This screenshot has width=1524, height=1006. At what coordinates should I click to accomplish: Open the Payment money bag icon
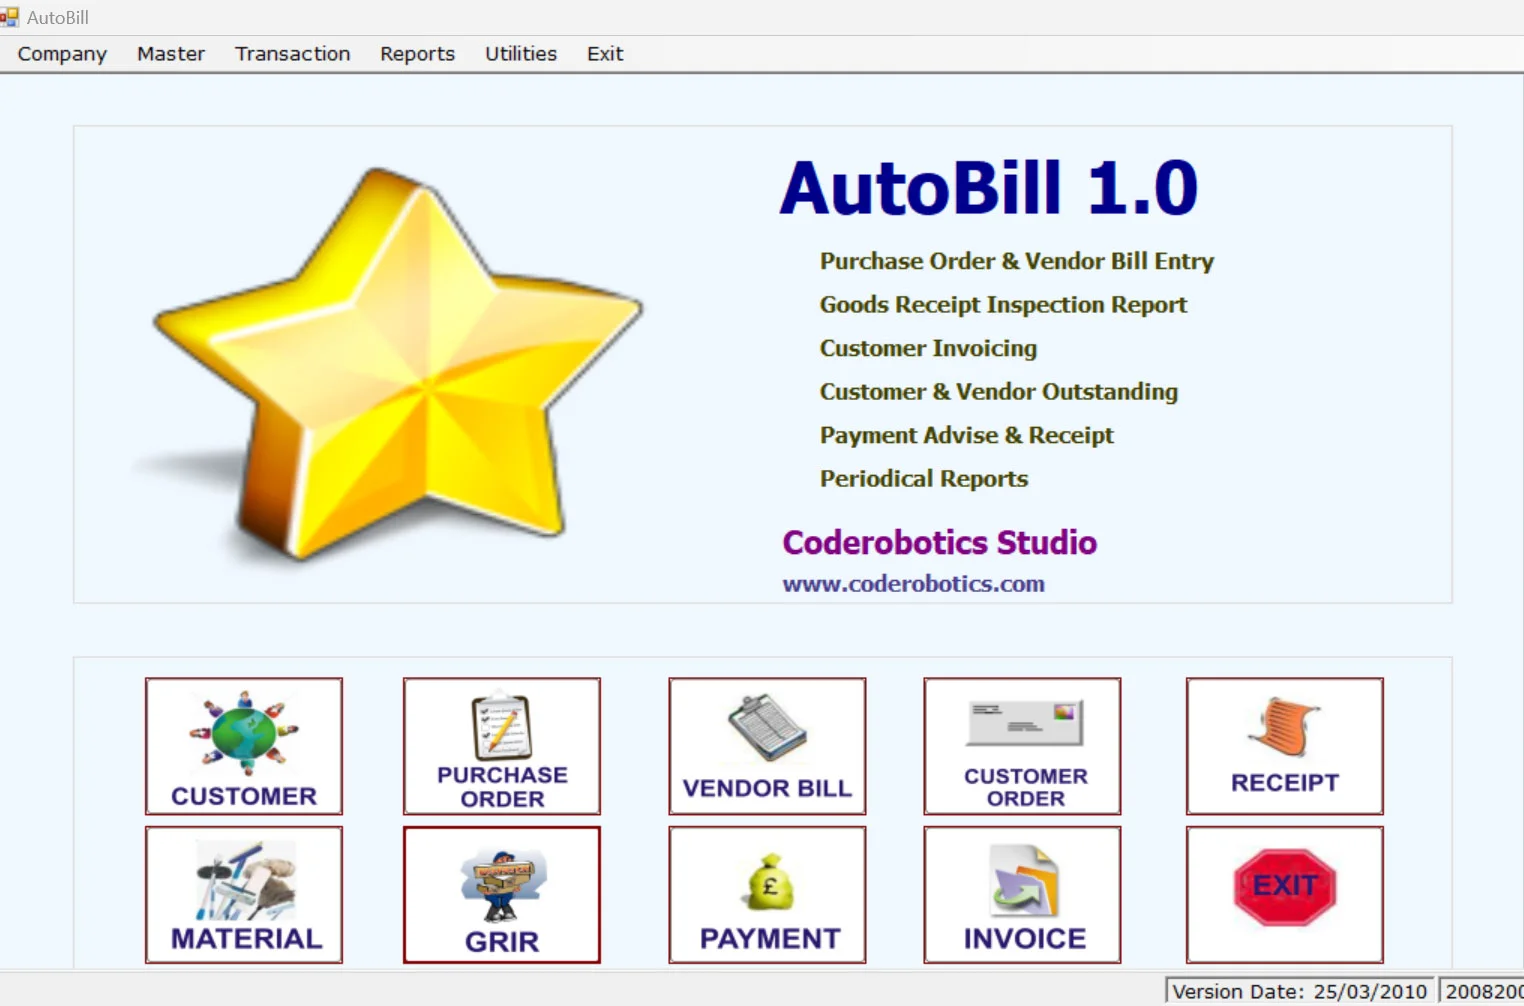coord(767,895)
